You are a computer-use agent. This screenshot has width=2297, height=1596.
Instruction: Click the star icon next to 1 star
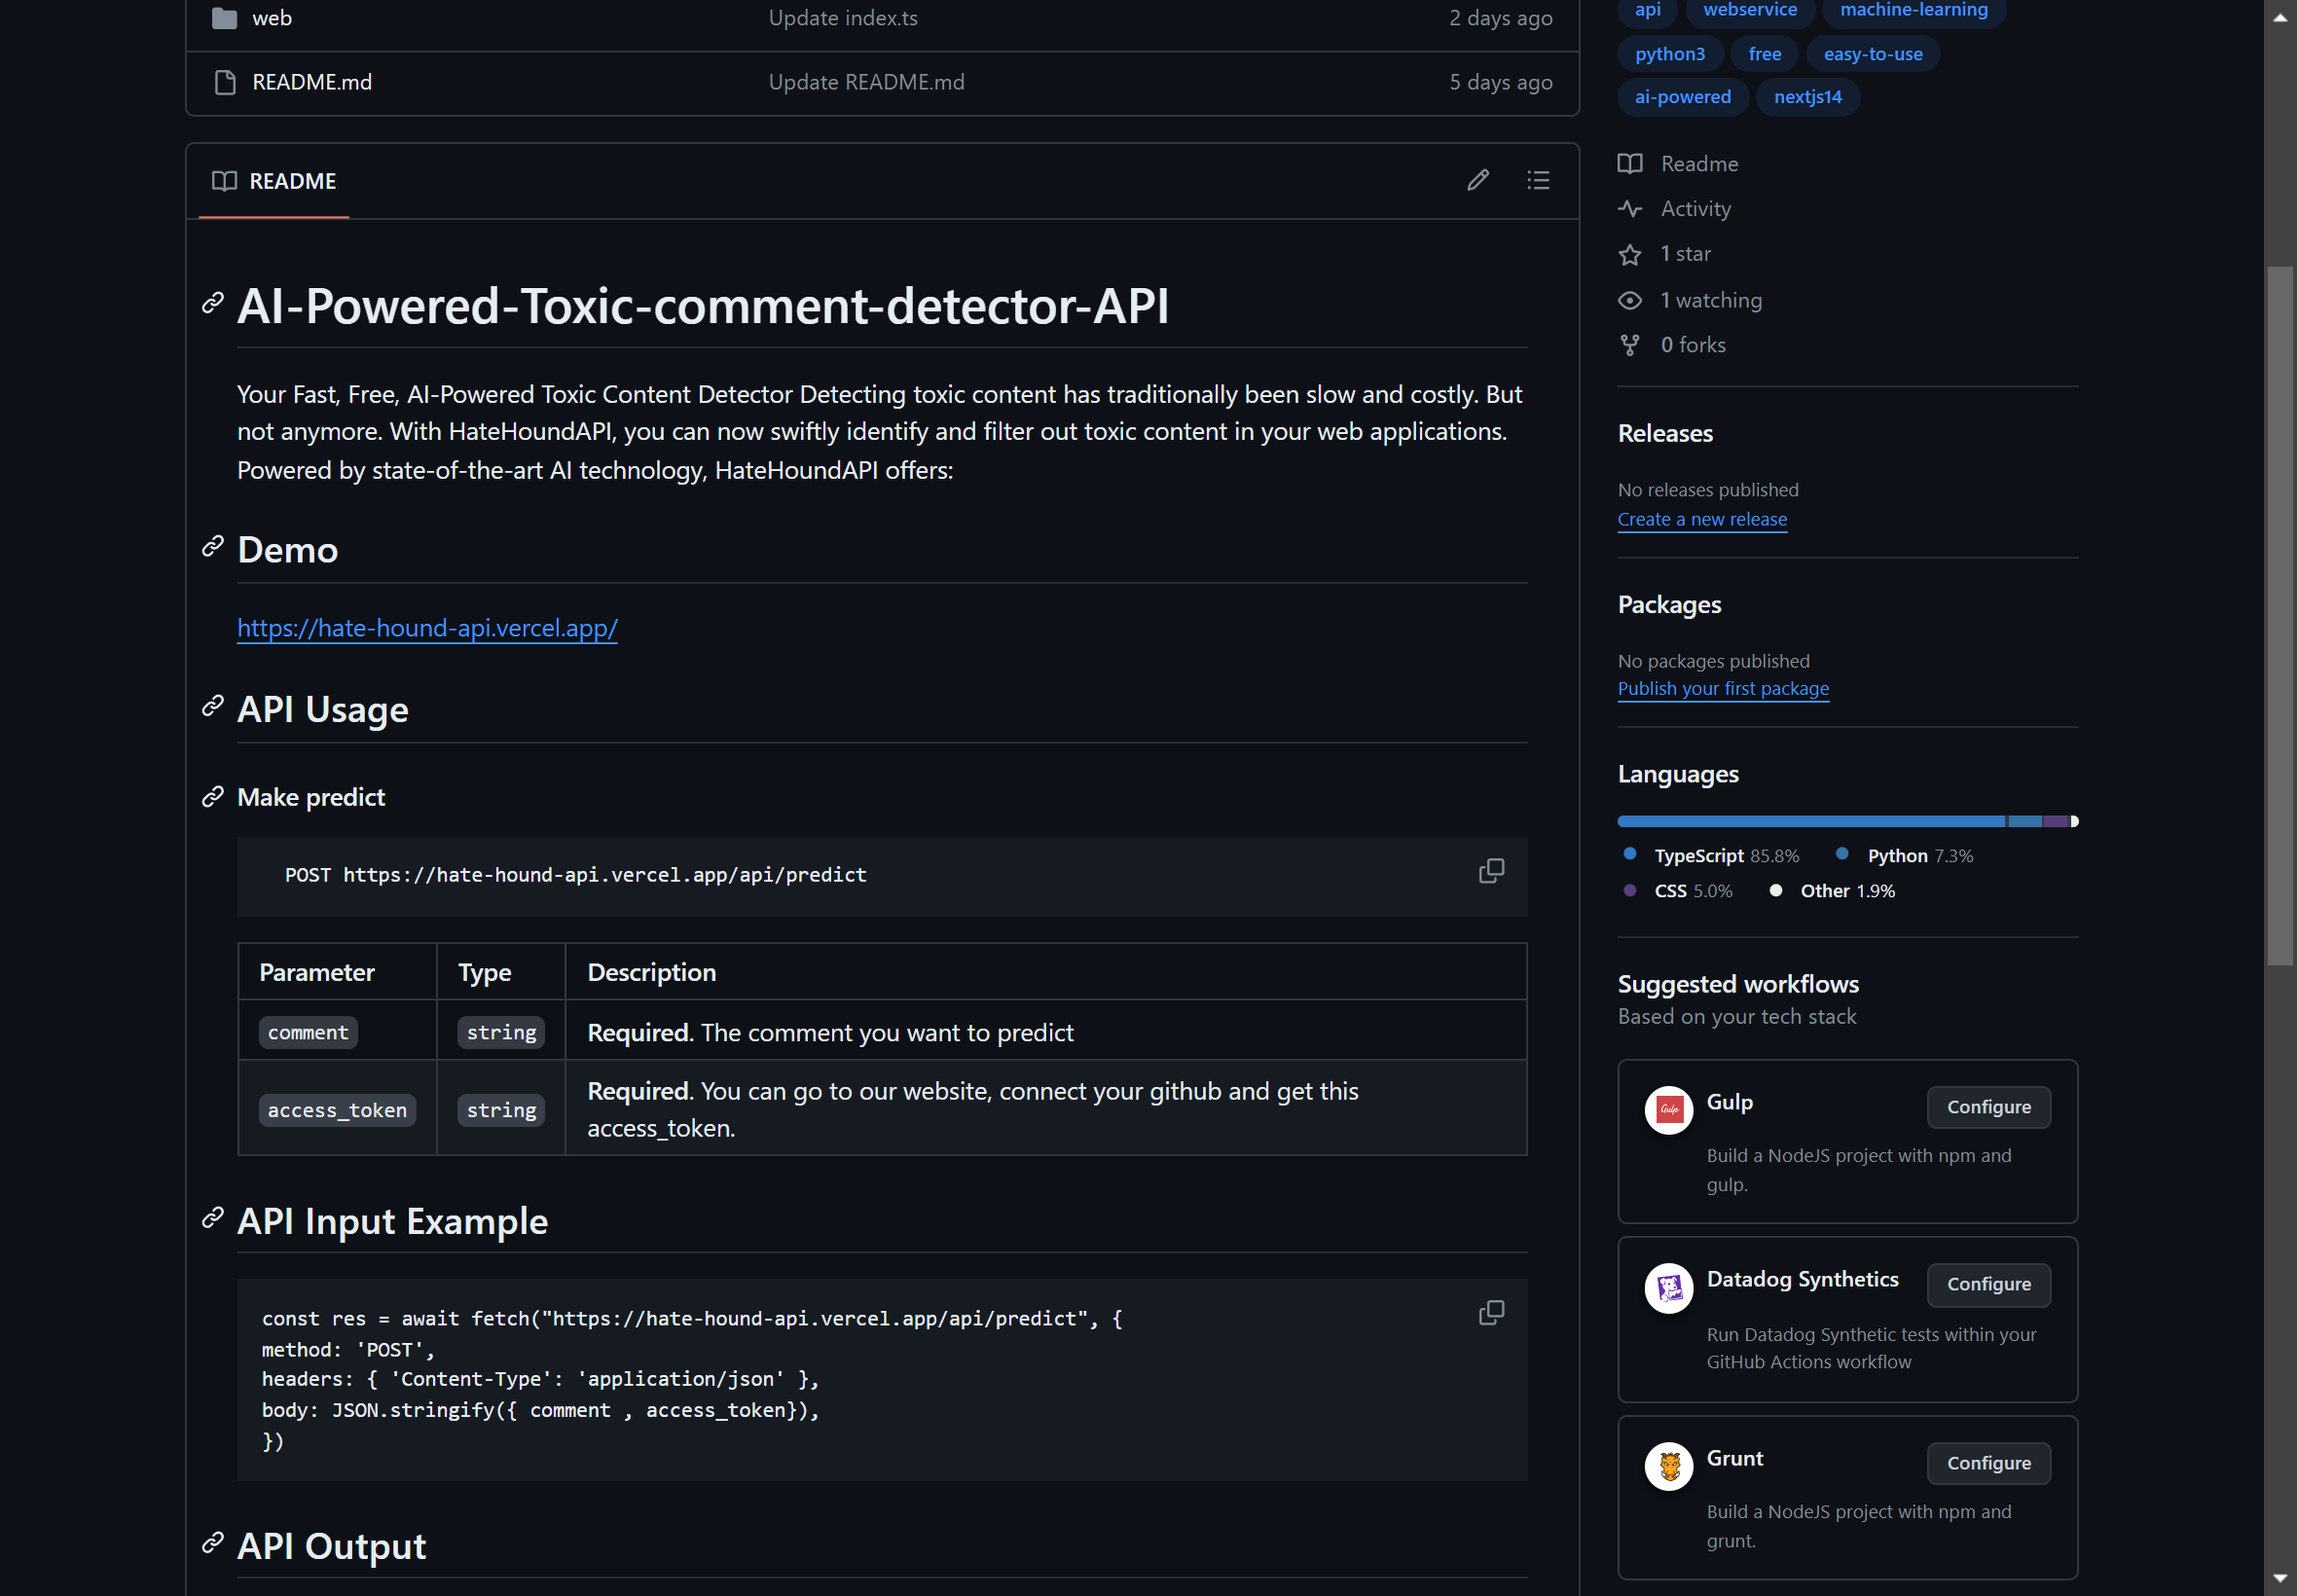1630,255
